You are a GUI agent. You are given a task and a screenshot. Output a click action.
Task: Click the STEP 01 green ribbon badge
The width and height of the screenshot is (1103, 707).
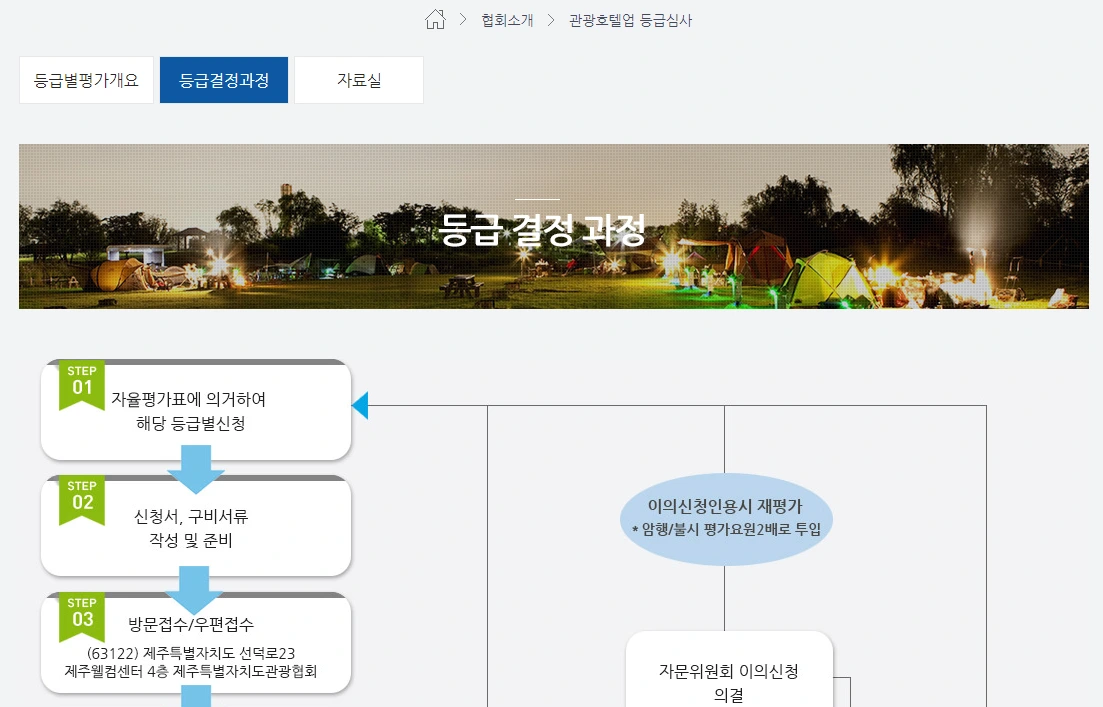[x=82, y=381]
